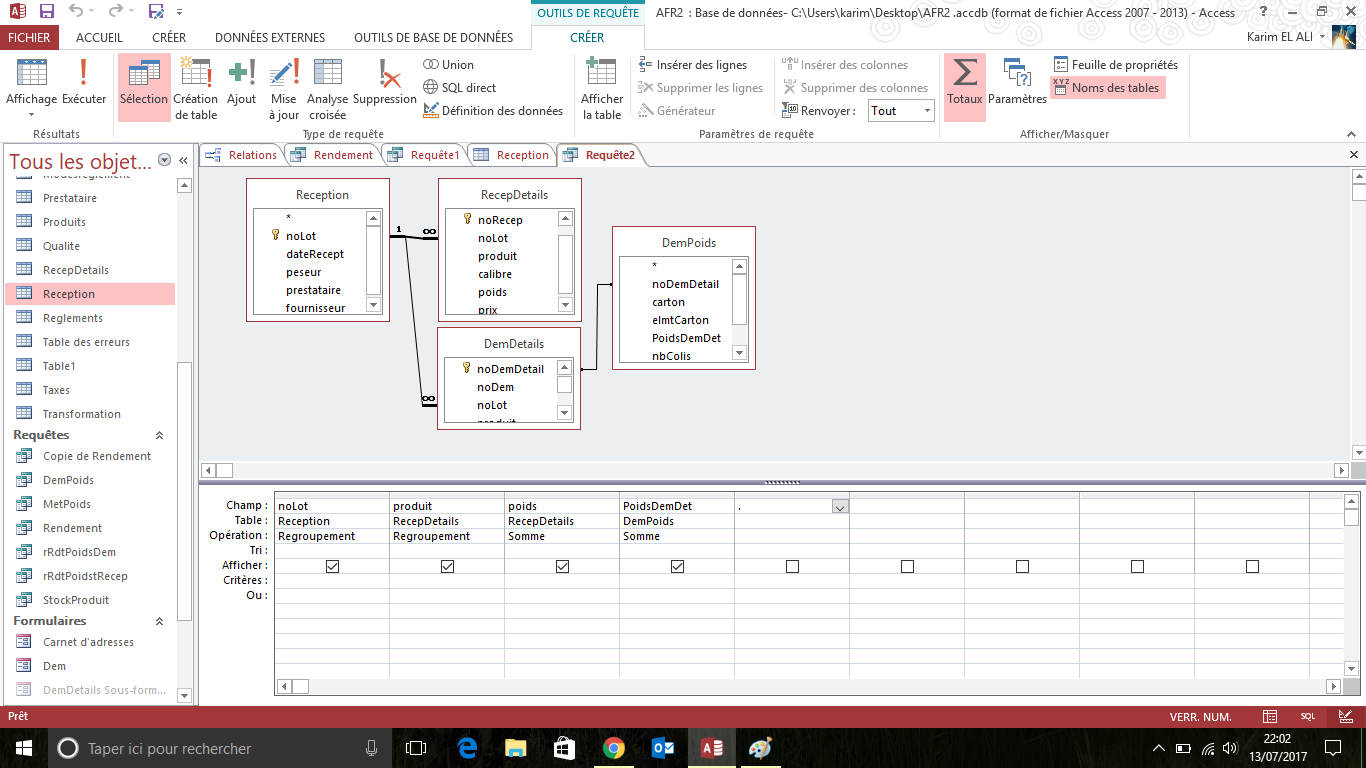
Task: Click the Somme operation under poids
Action: click(x=562, y=536)
